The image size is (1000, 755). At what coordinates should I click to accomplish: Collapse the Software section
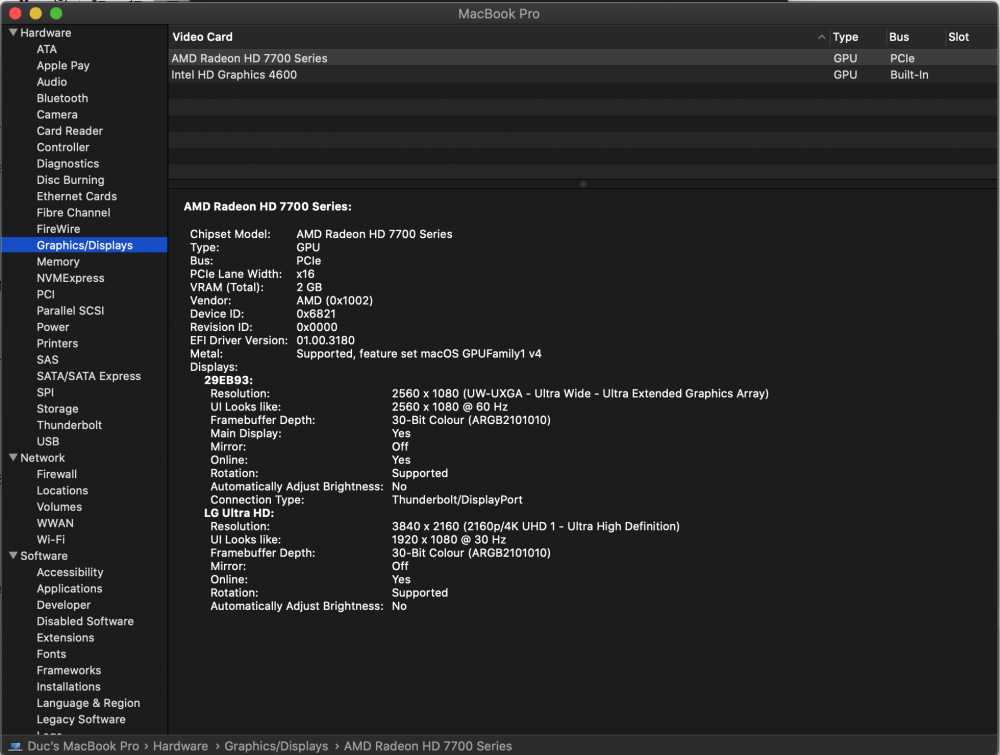click(11, 555)
